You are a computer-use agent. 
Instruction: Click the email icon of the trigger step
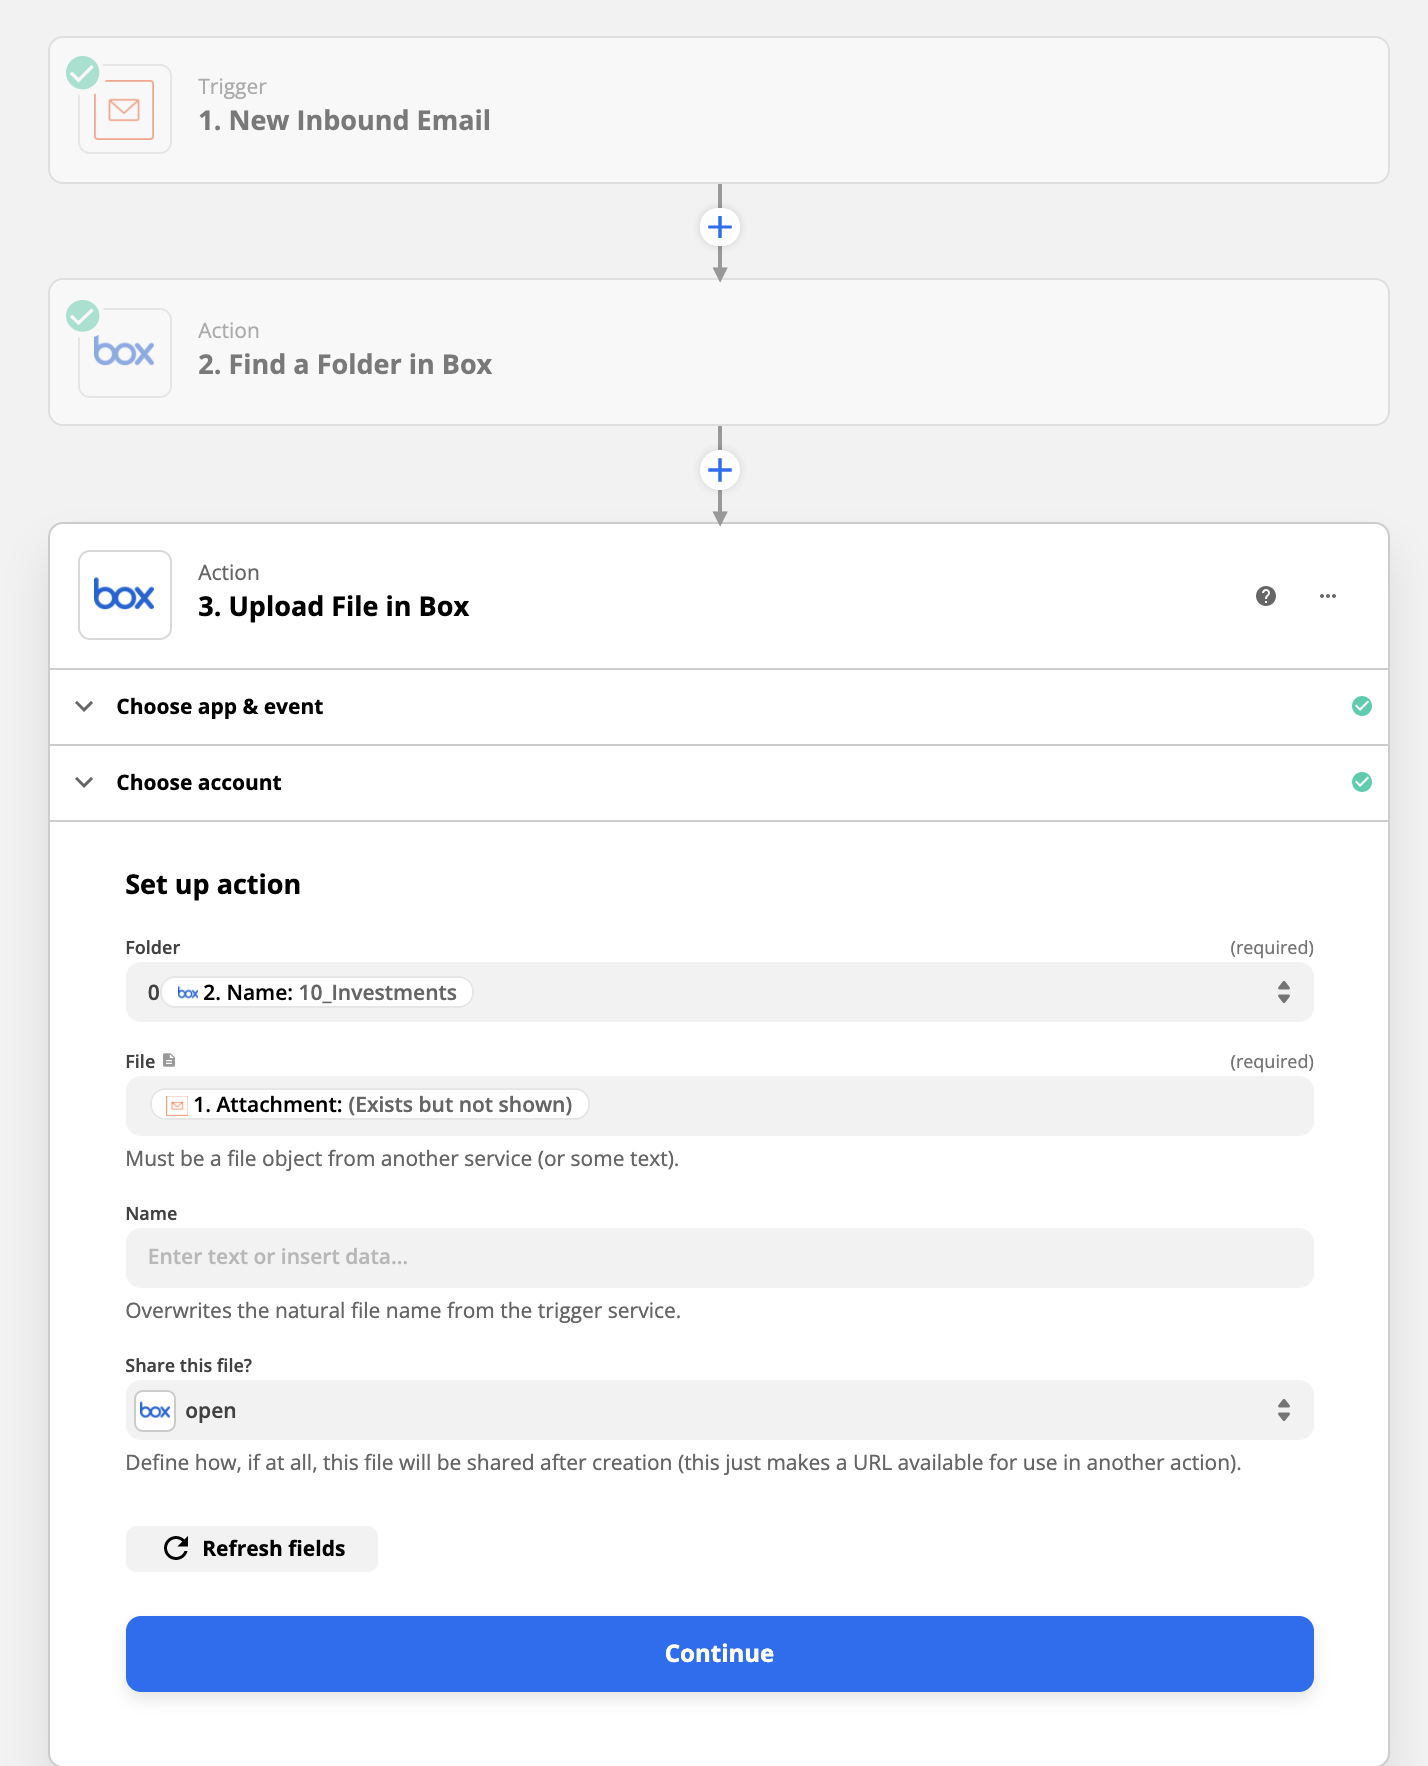coord(124,109)
